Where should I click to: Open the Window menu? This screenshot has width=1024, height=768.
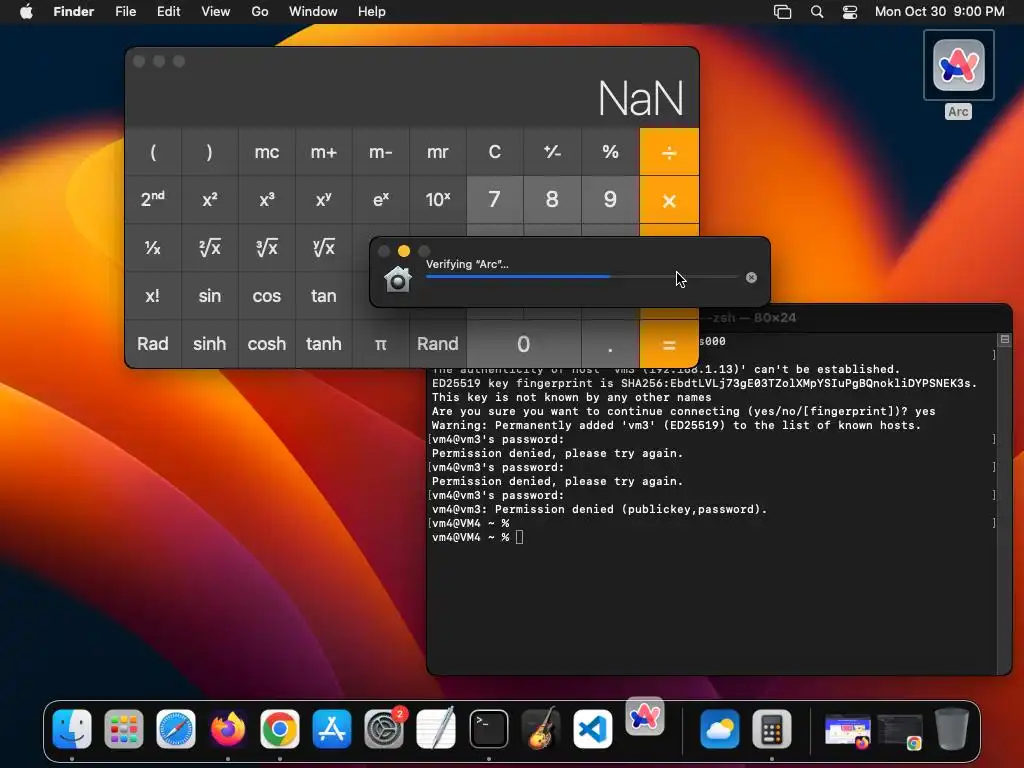coord(313,12)
